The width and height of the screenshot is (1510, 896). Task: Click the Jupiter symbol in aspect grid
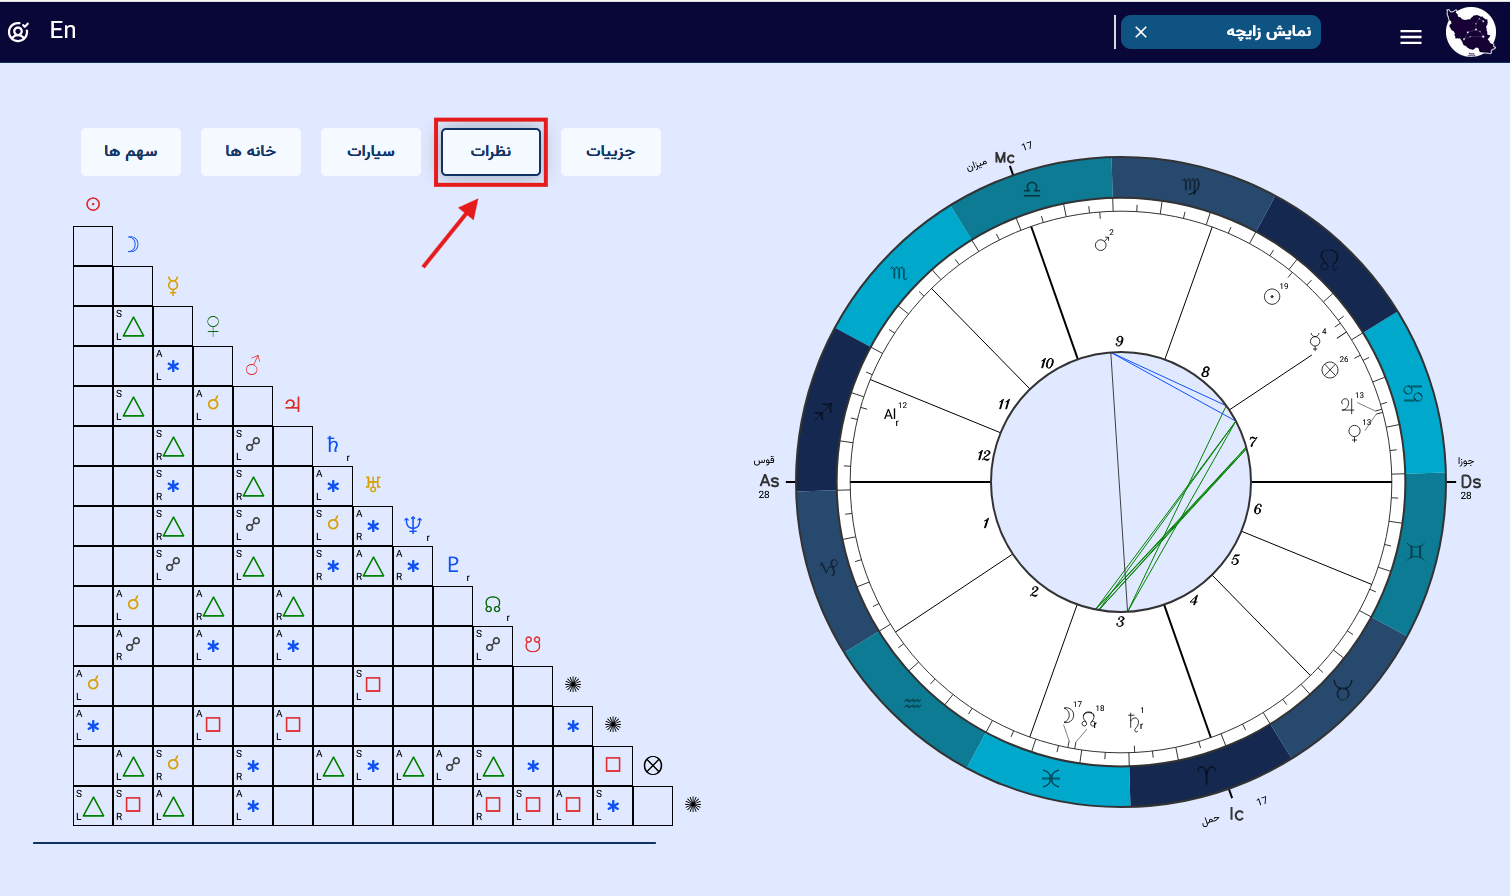click(x=292, y=404)
